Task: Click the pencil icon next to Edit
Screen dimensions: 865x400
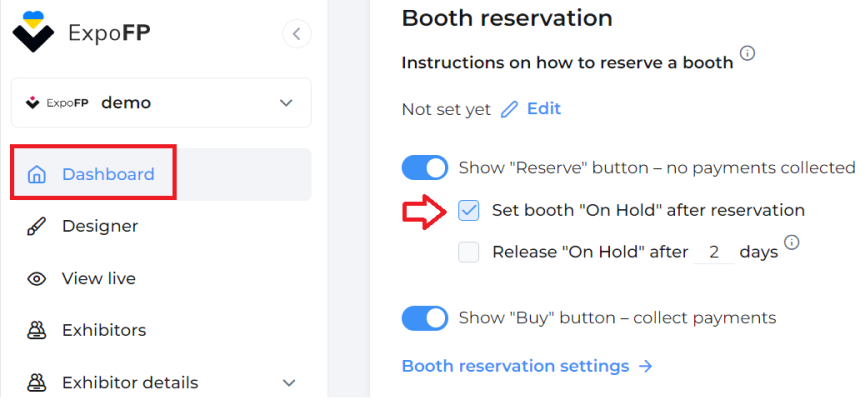Action: [509, 109]
